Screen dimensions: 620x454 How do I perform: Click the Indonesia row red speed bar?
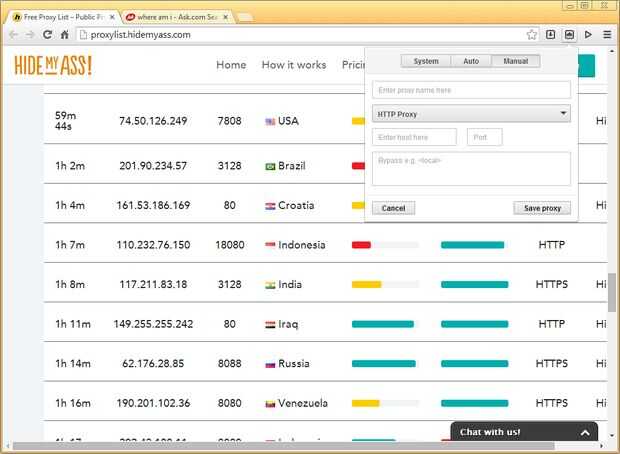pyautogui.click(x=361, y=245)
